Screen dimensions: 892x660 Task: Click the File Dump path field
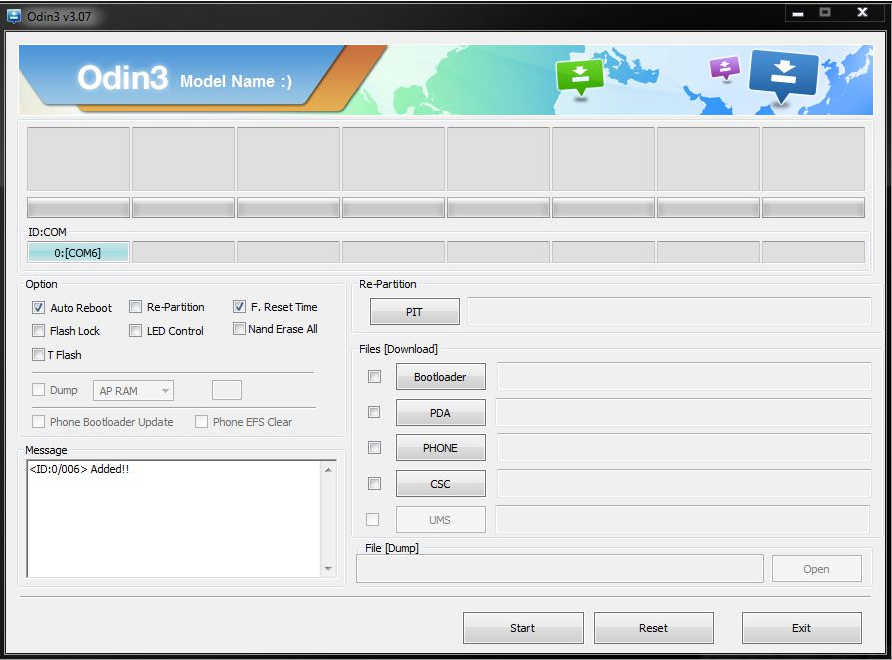[x=560, y=569]
